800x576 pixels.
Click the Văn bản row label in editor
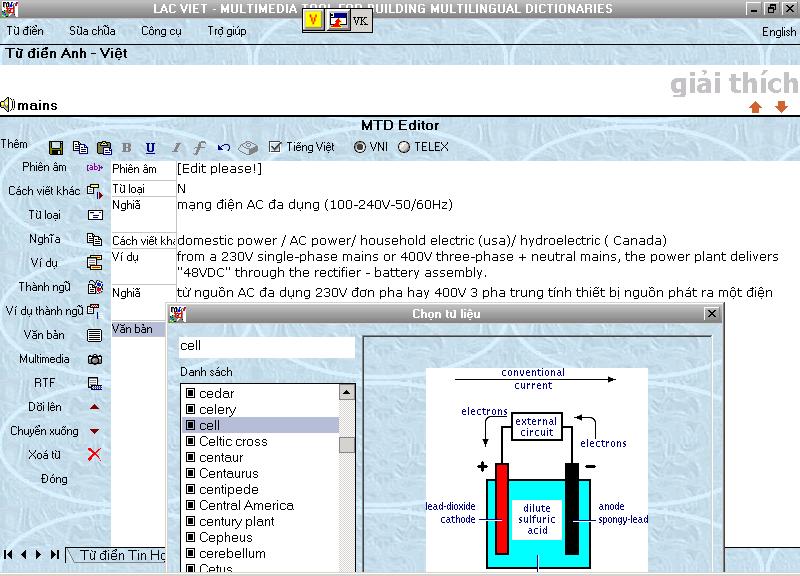point(138,329)
